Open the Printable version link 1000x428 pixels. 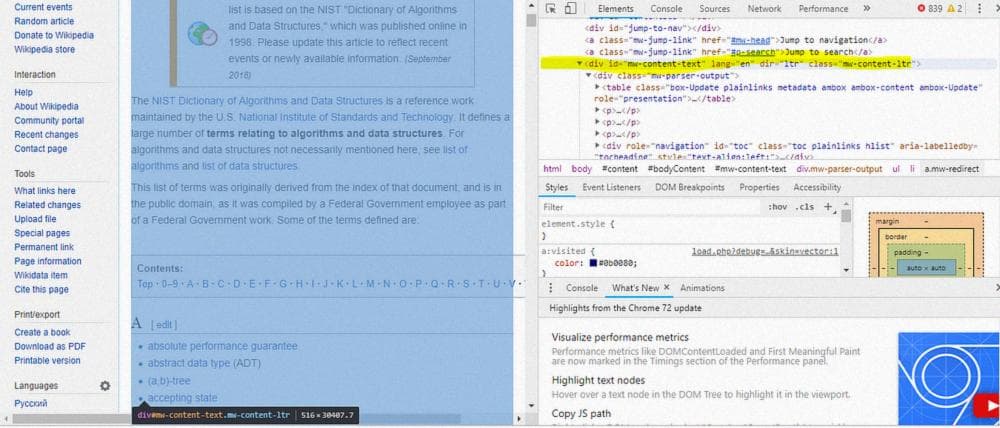pos(47,360)
